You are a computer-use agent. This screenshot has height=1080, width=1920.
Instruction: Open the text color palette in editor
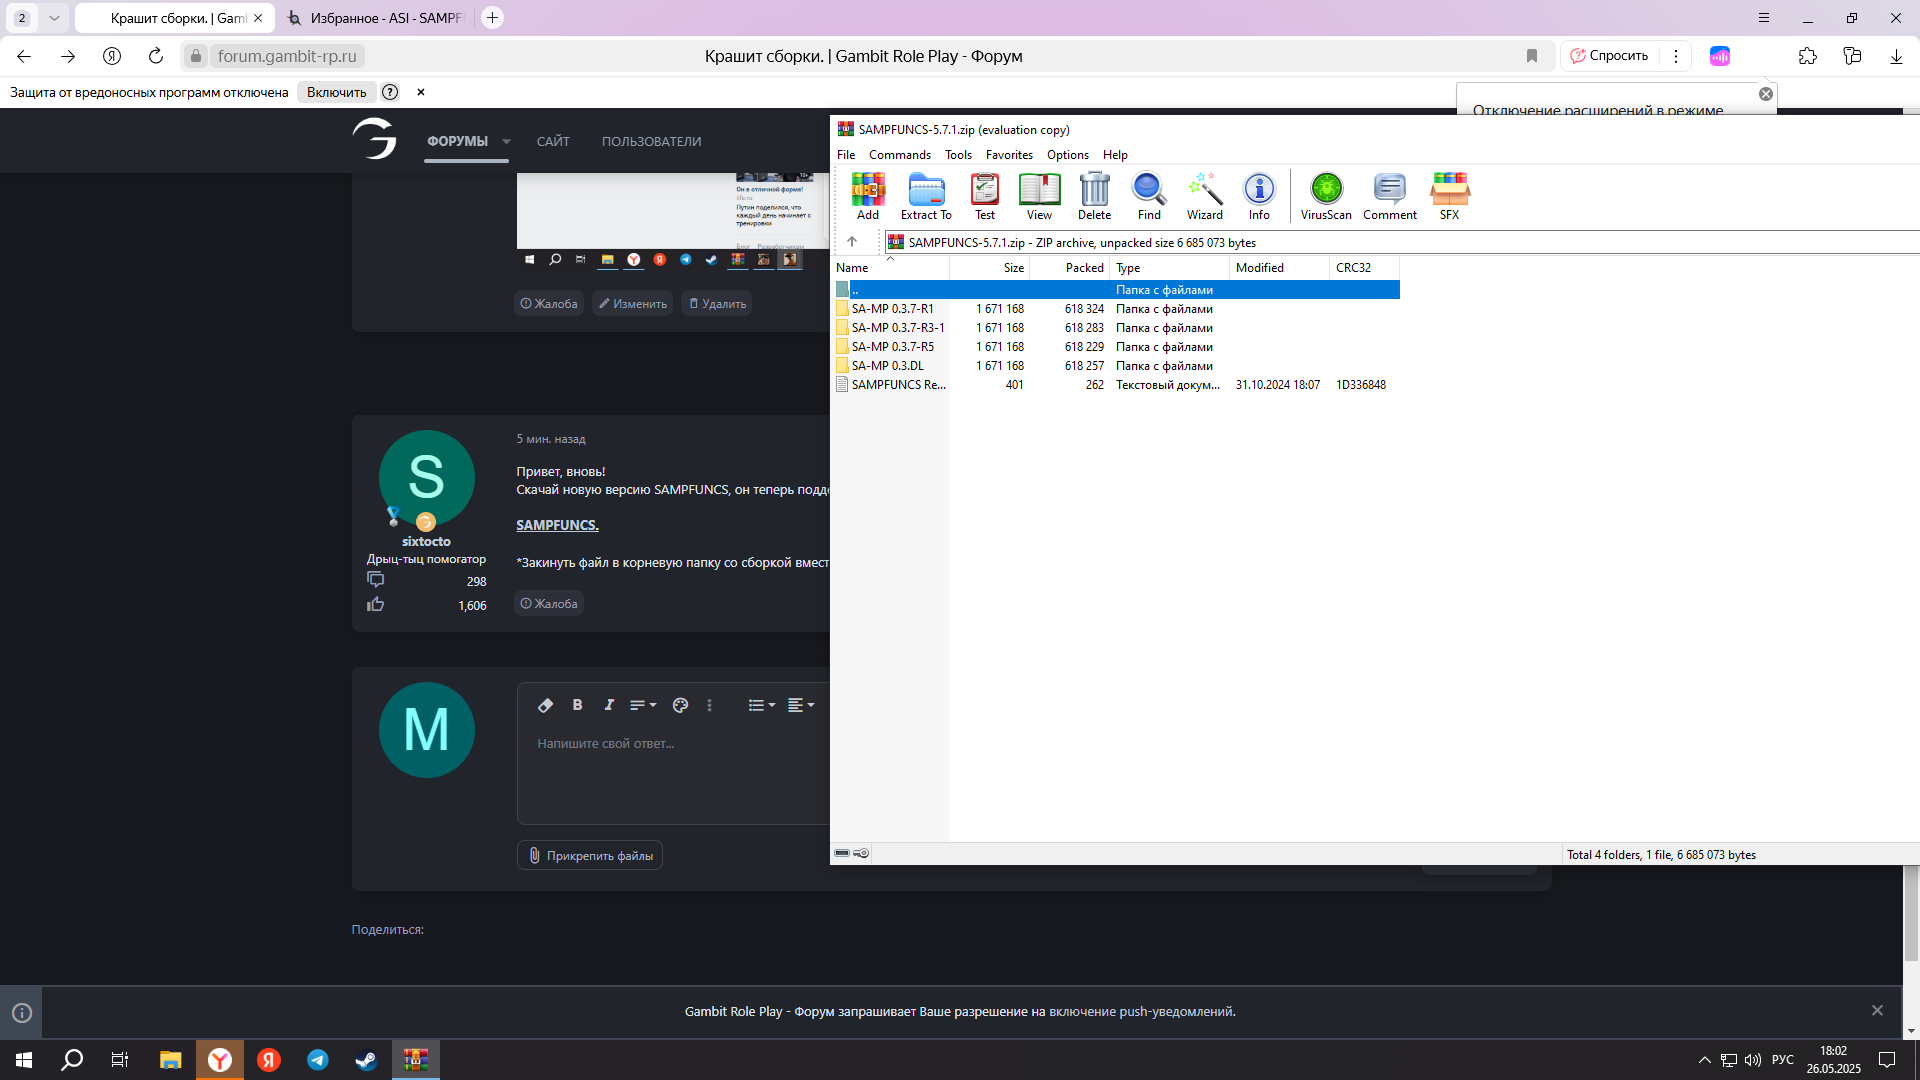pyautogui.click(x=680, y=705)
